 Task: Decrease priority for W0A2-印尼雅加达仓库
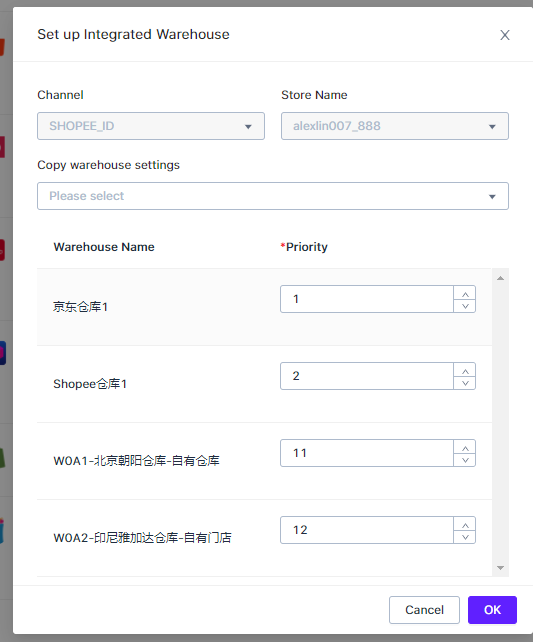click(465, 537)
